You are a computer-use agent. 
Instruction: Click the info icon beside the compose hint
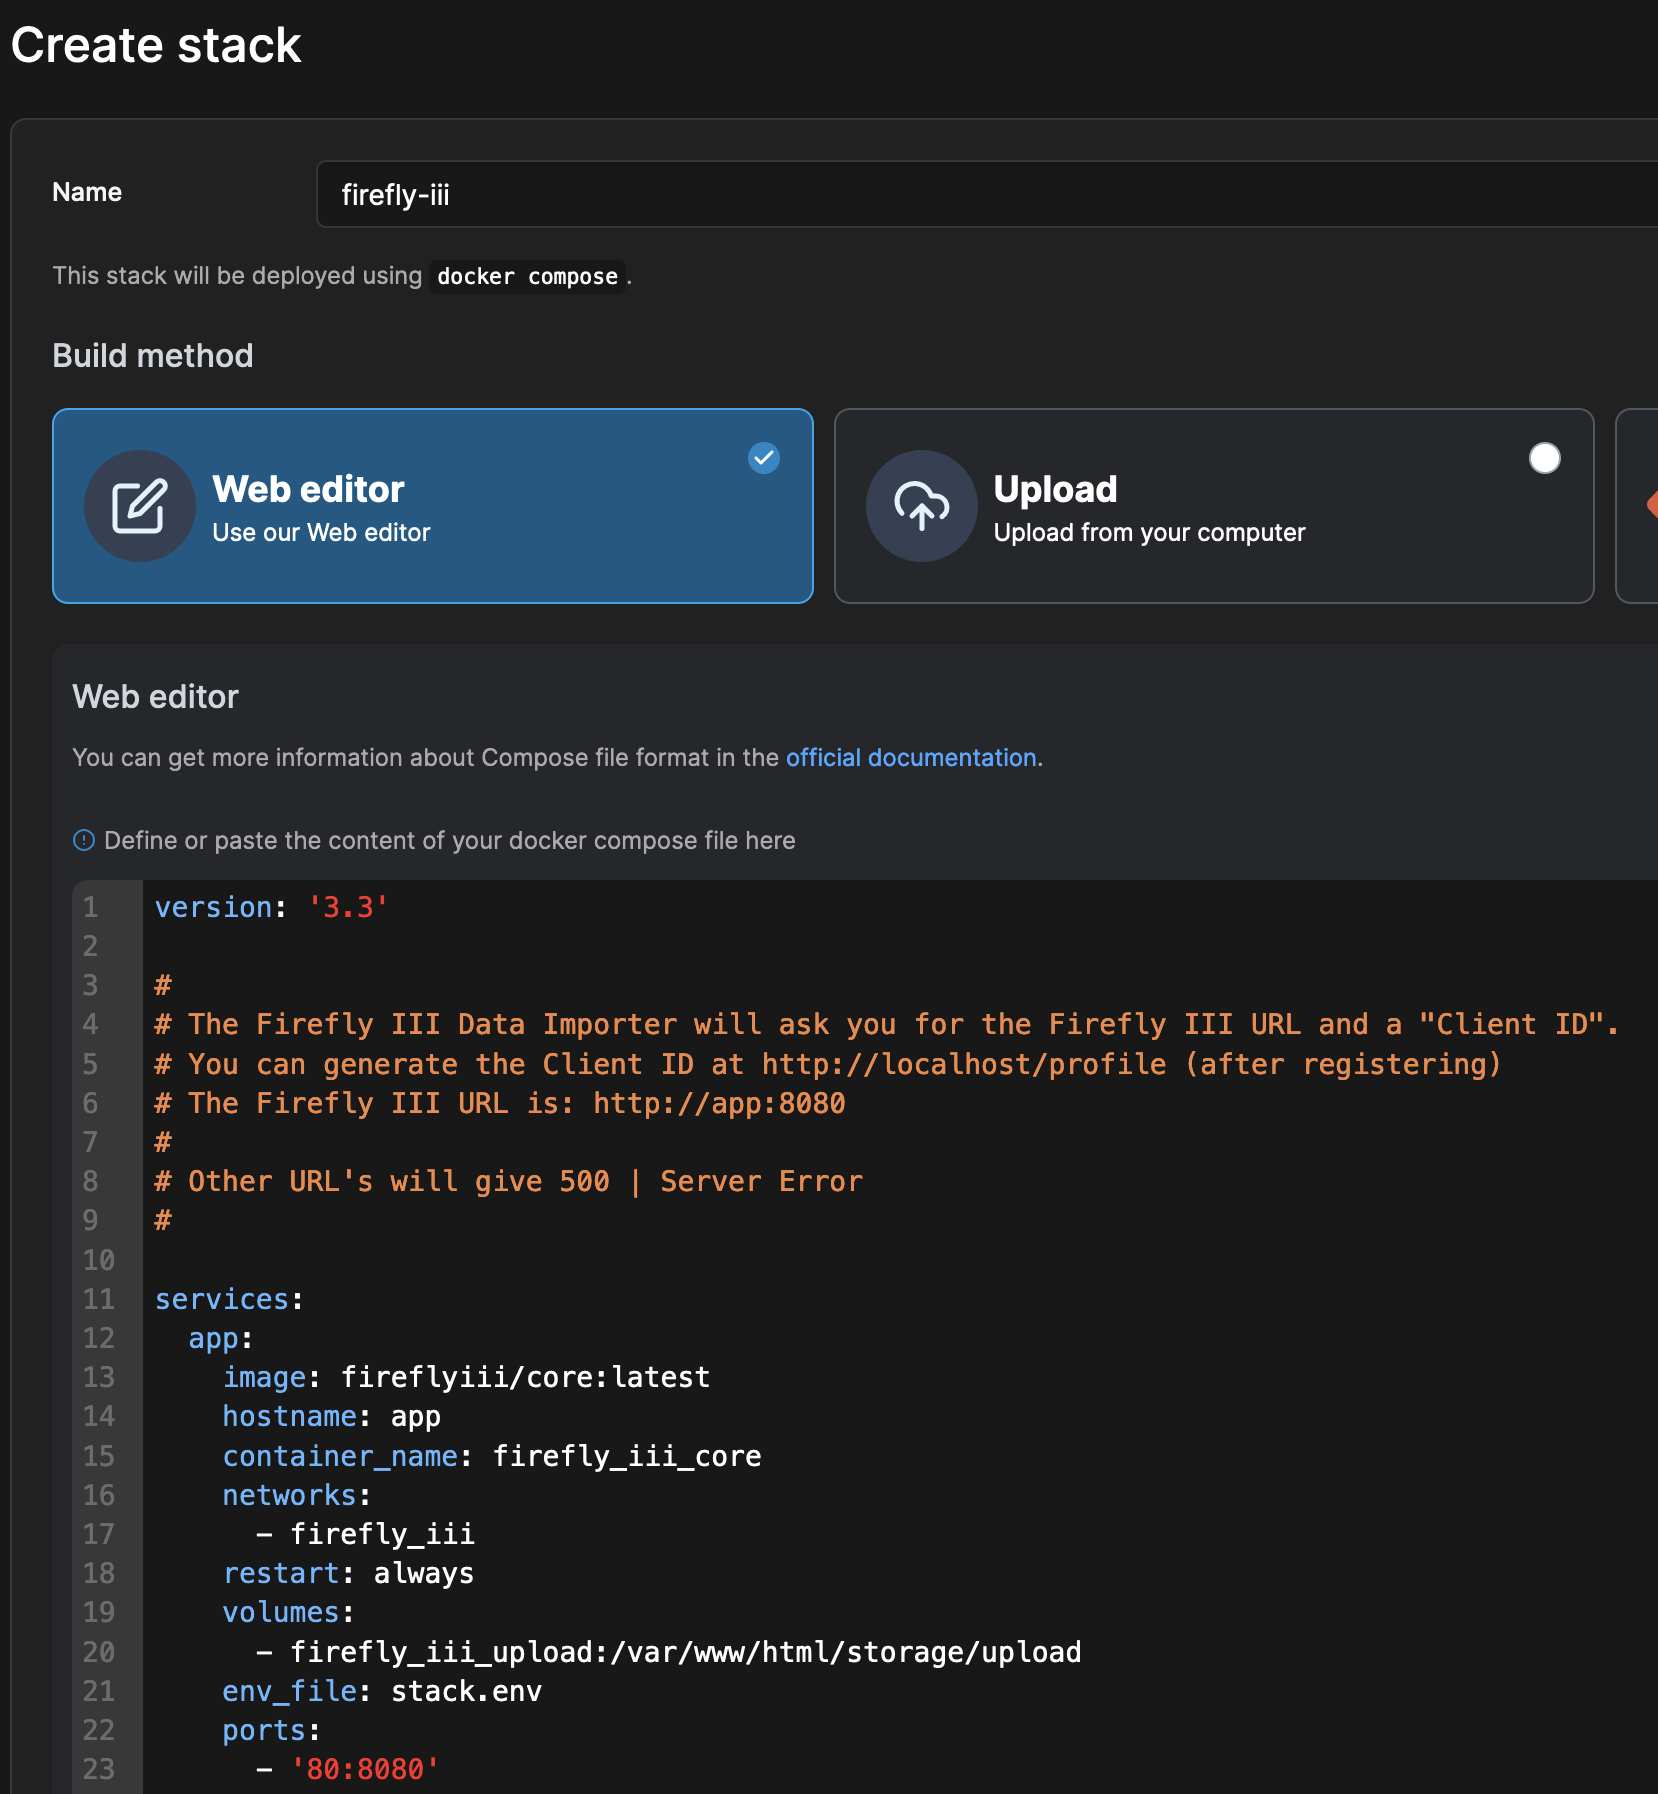pos(84,840)
